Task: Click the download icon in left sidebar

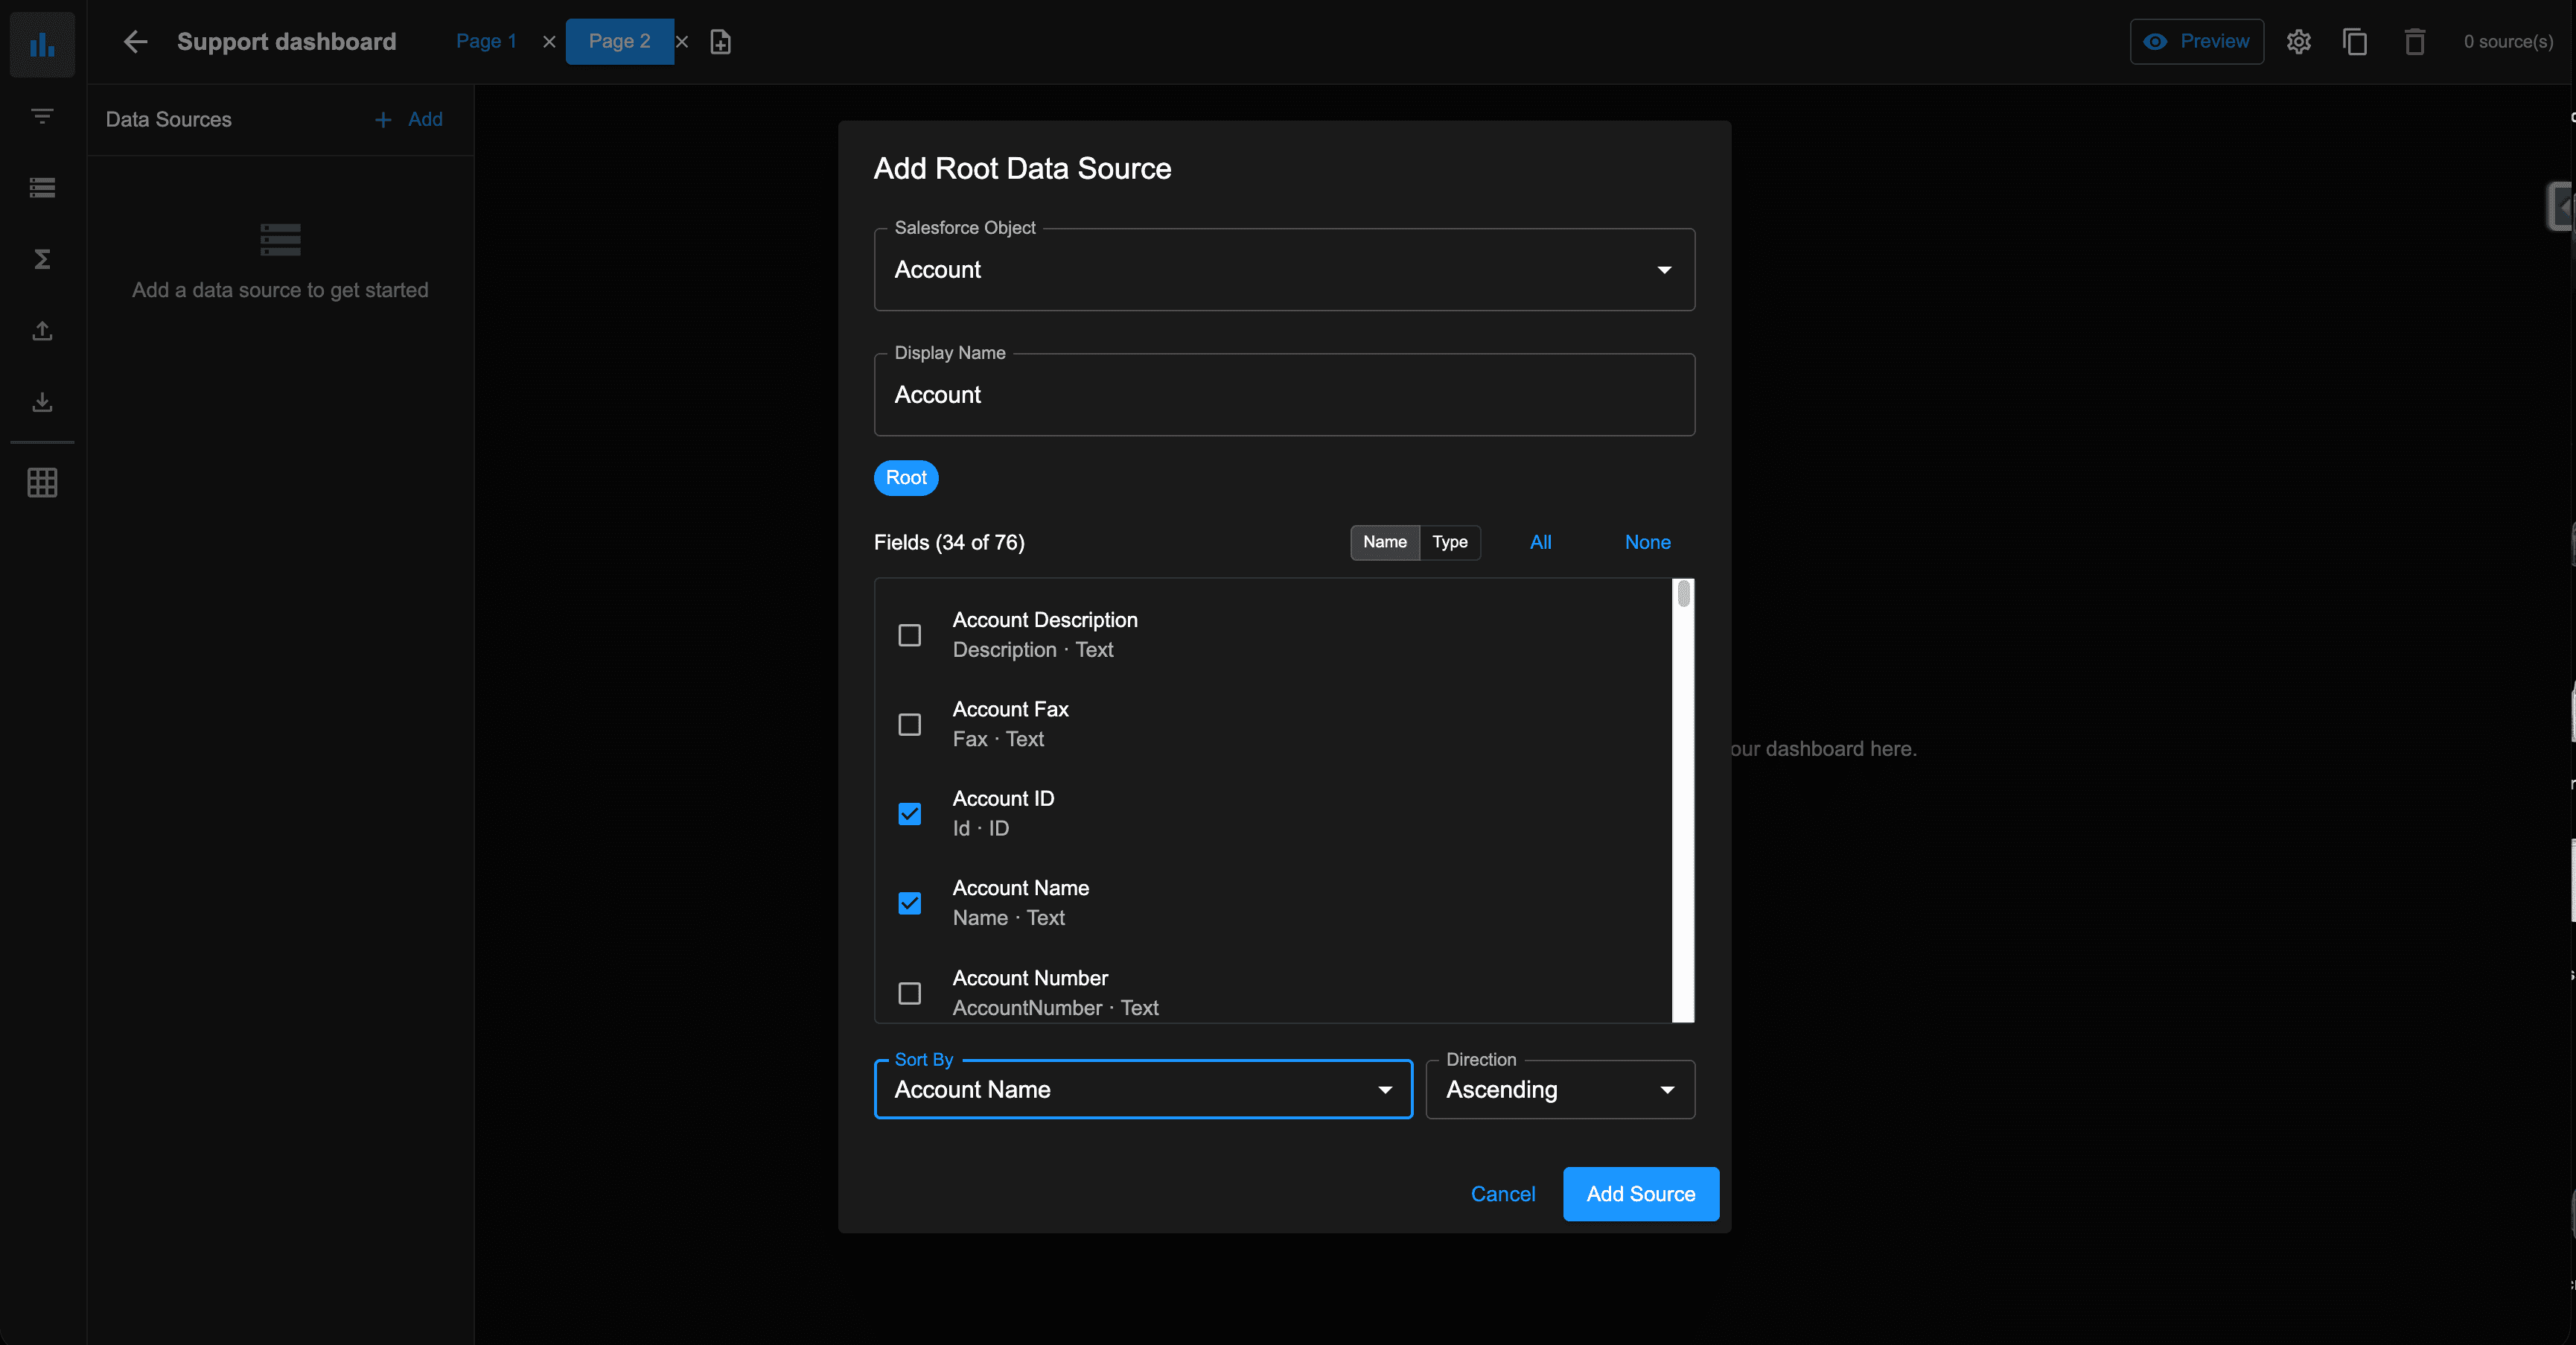Action: [42, 402]
